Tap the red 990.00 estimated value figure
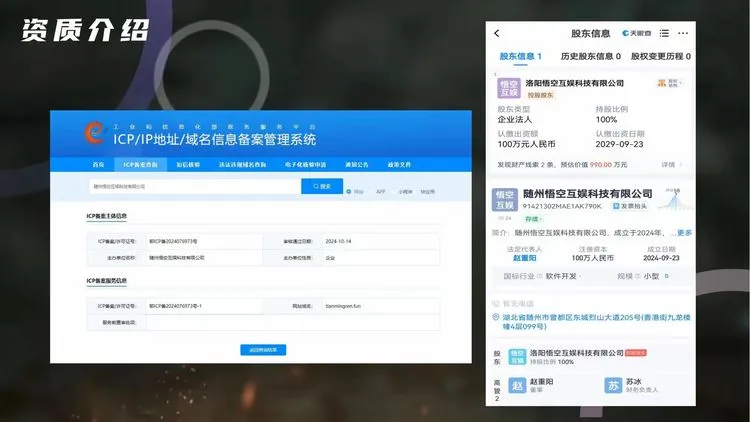 coord(601,165)
